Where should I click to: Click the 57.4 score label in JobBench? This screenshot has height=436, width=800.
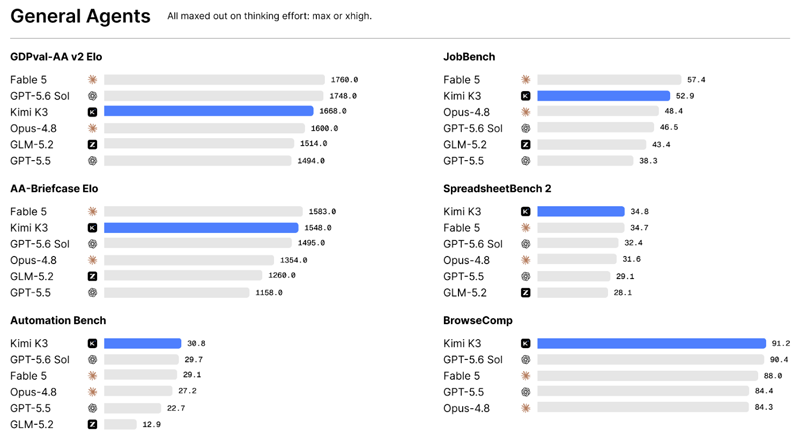(x=696, y=80)
